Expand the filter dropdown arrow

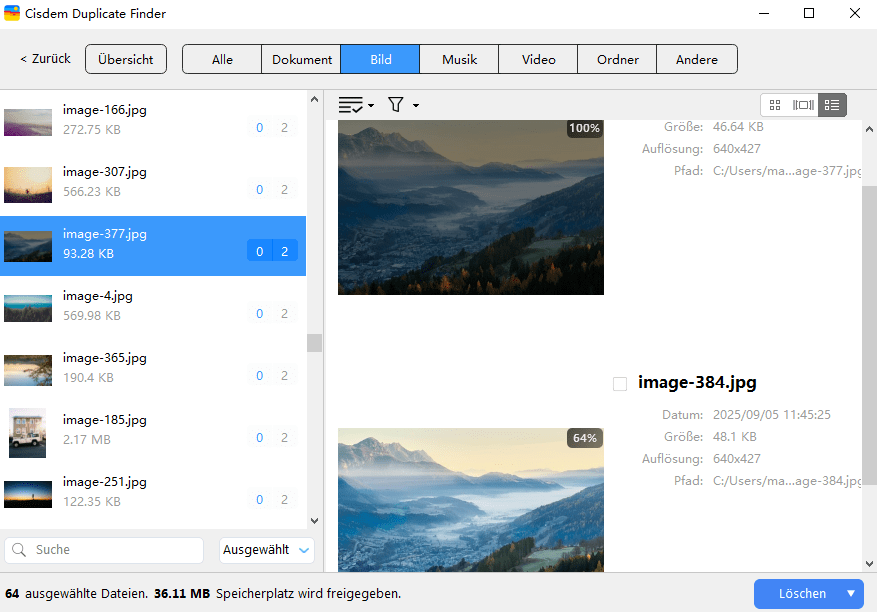(416, 106)
